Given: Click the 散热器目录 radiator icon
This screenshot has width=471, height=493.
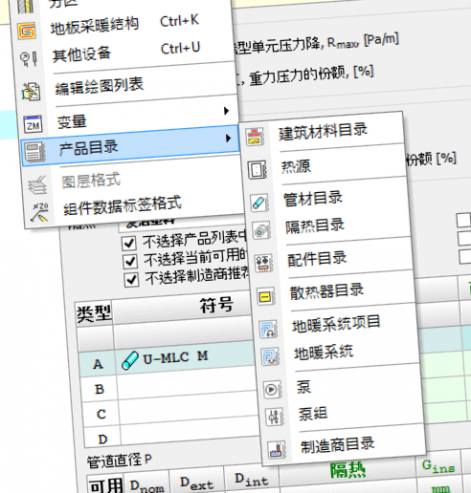Looking at the screenshot, I should pos(266,296).
